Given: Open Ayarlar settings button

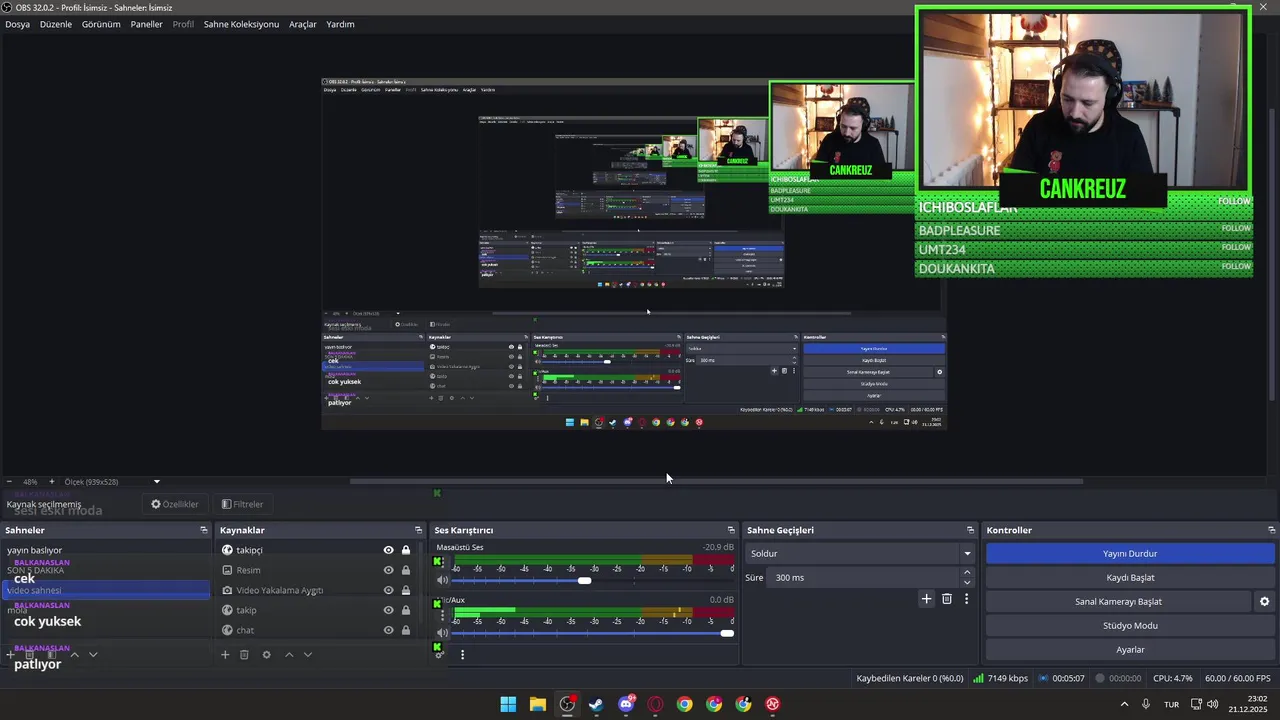Looking at the screenshot, I should point(1130,650).
